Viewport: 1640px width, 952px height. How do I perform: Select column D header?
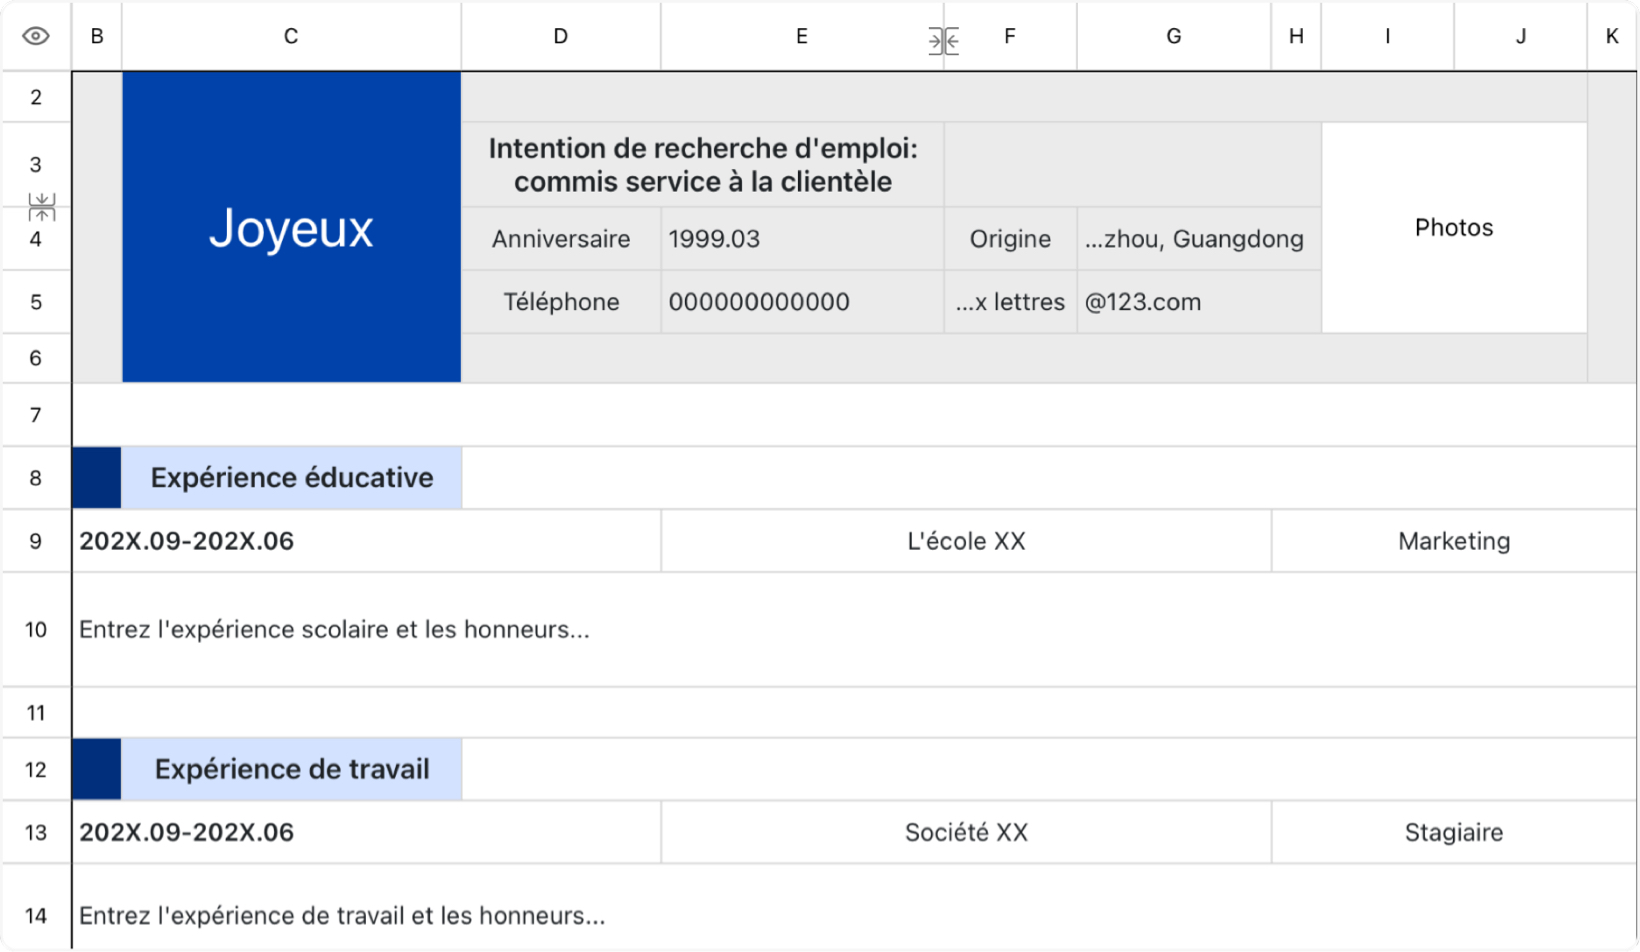tap(561, 36)
